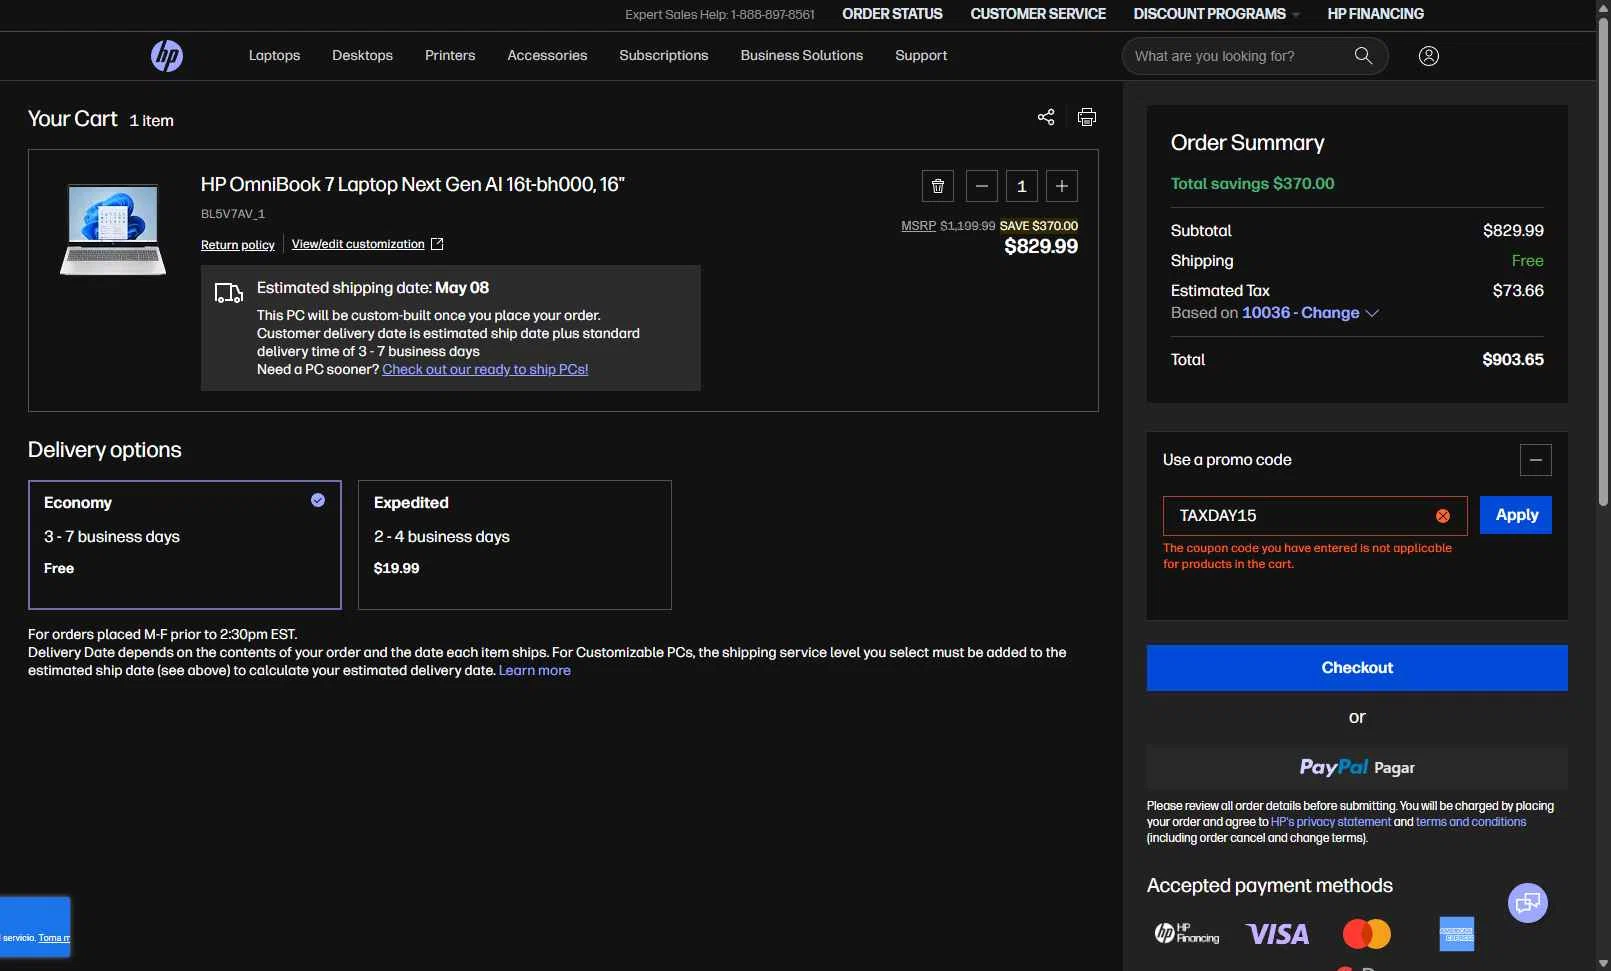This screenshot has width=1611, height=971.
Task: Open the Accessories menu
Action: tap(547, 56)
